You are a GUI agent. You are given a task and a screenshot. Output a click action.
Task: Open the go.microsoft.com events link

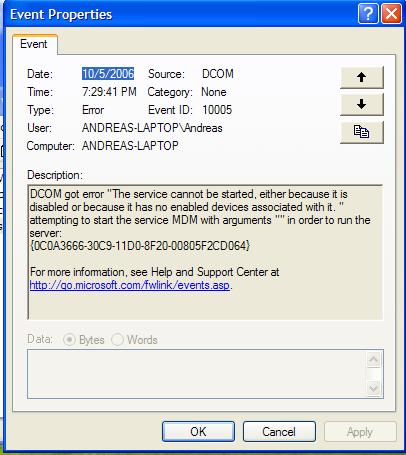pyautogui.click(x=130, y=285)
